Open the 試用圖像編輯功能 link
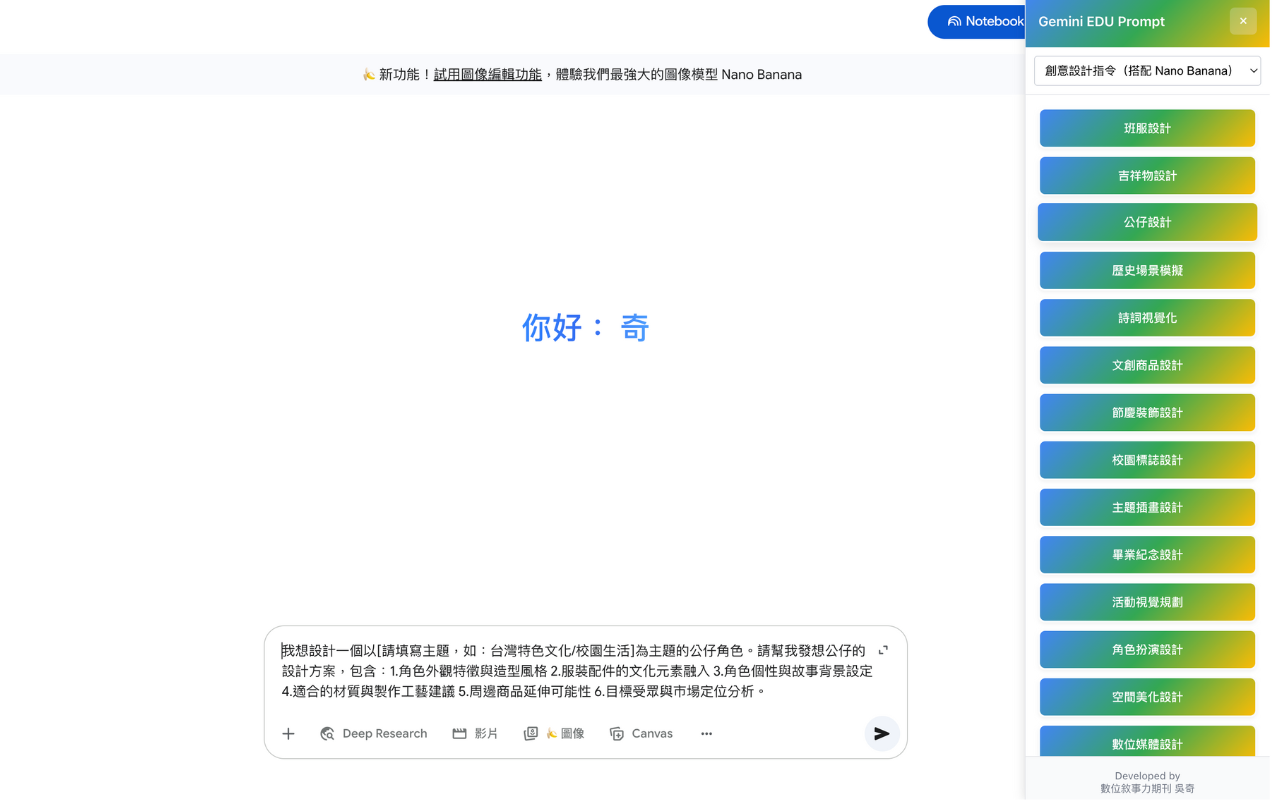 487,74
